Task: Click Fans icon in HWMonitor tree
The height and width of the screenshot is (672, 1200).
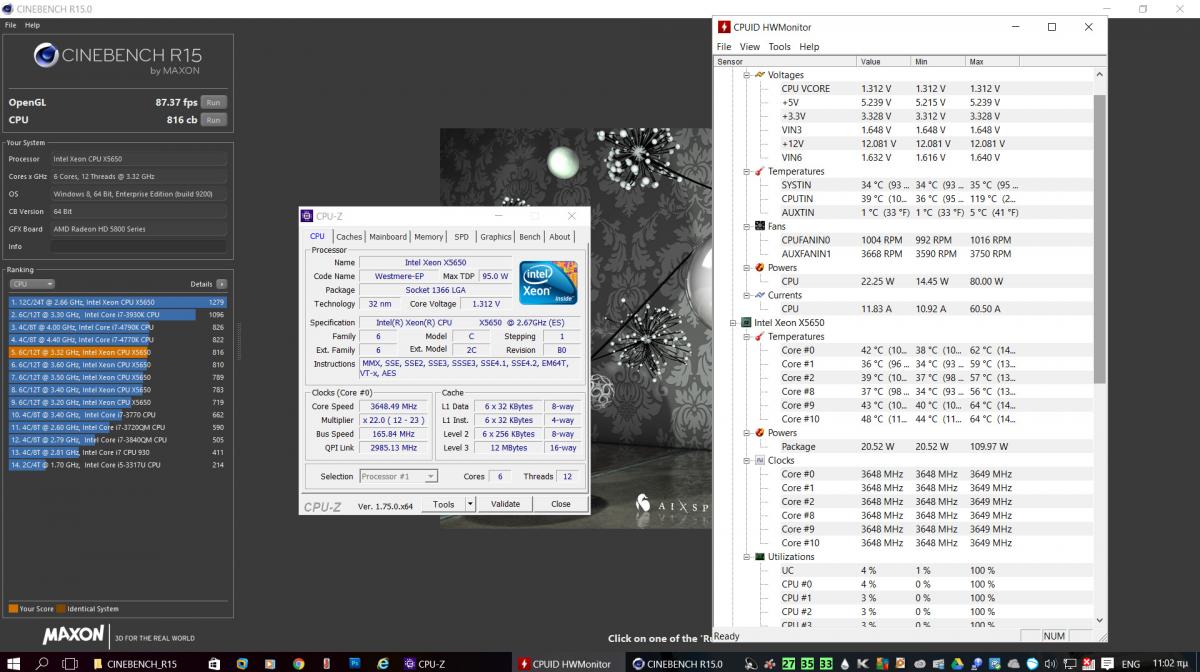Action: point(760,226)
